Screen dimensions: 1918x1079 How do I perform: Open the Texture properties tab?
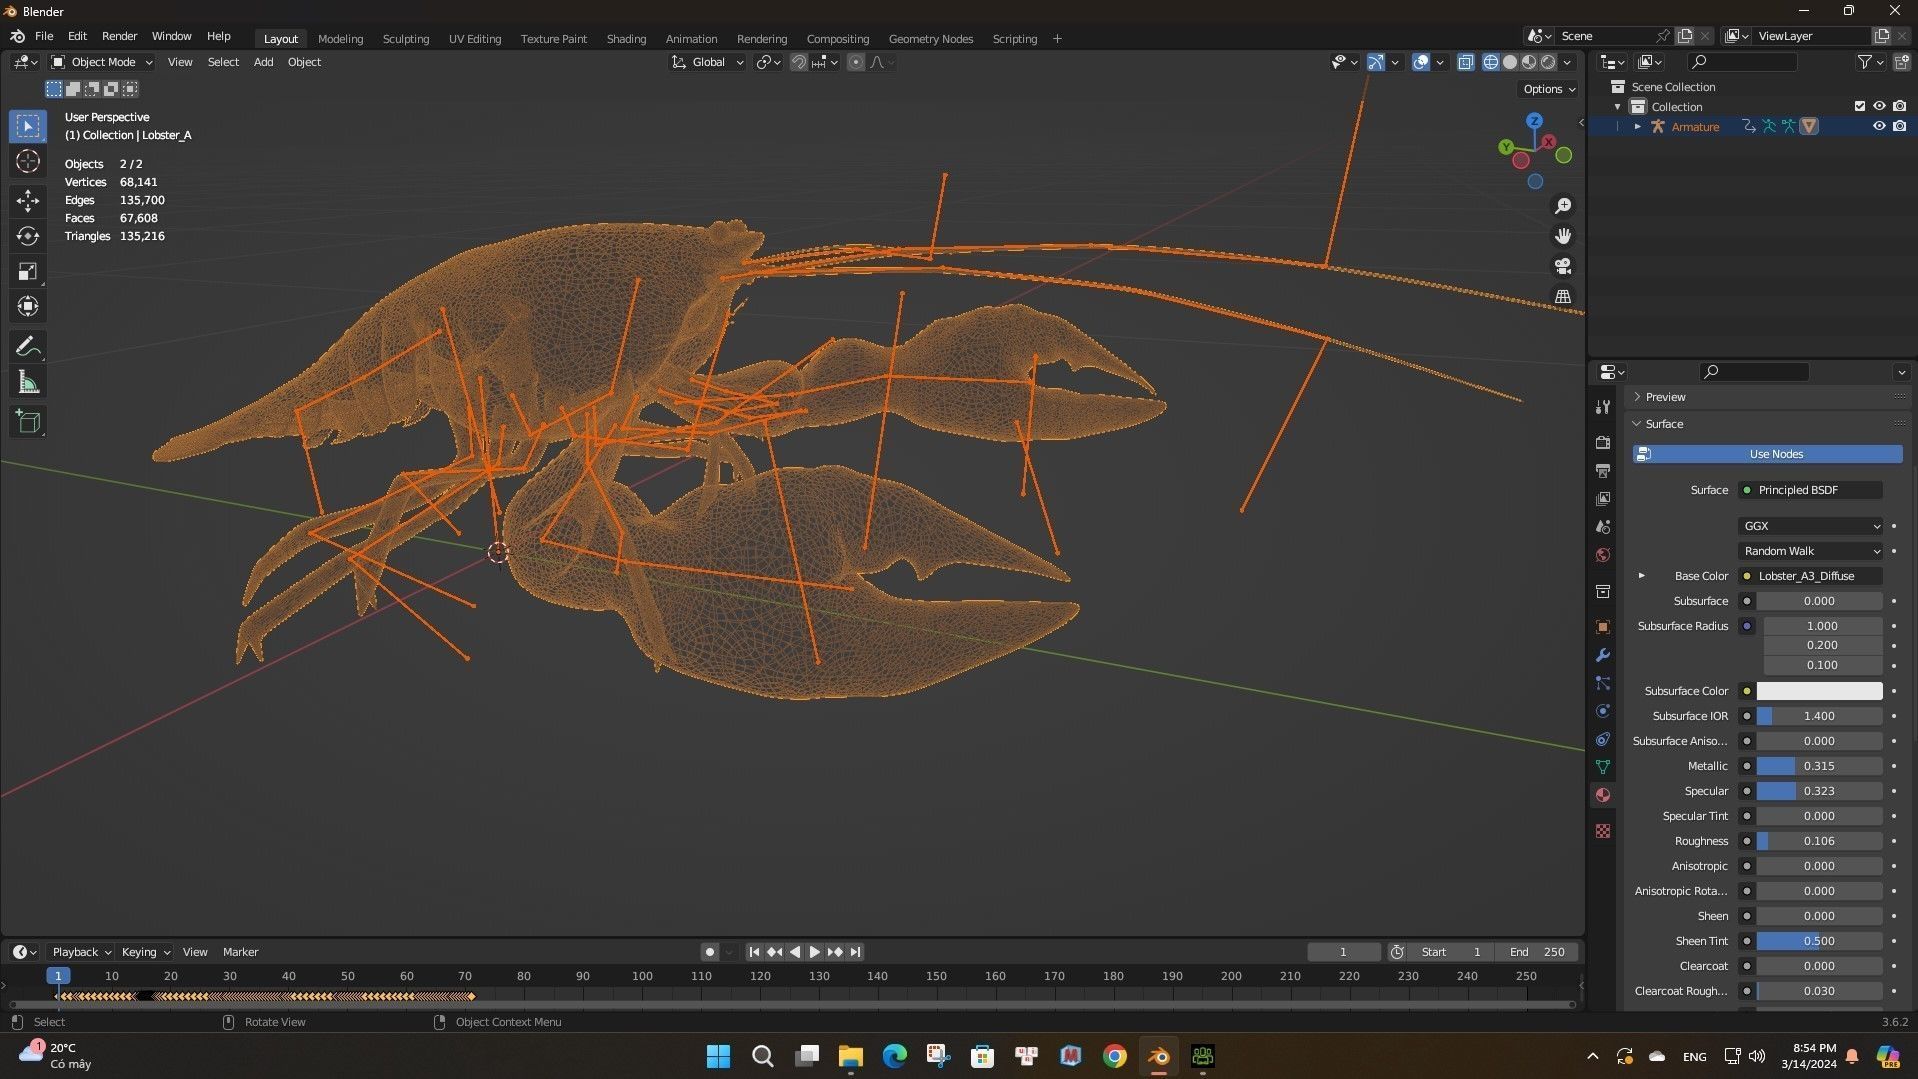pyautogui.click(x=1603, y=831)
